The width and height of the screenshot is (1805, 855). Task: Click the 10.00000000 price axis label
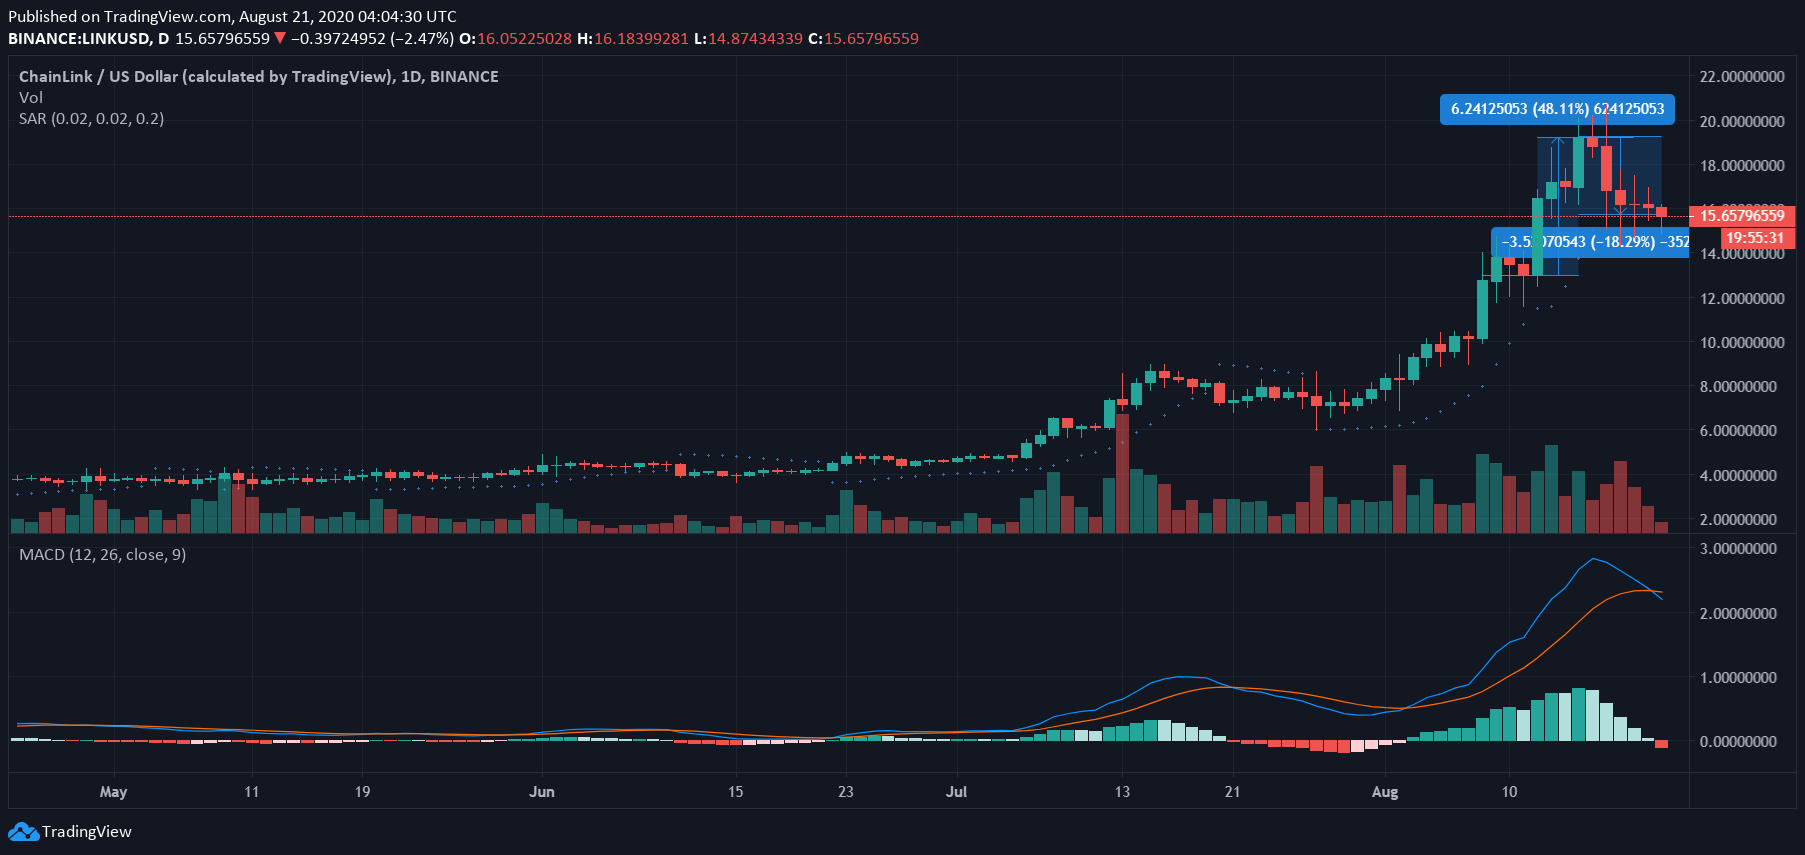click(x=1742, y=343)
